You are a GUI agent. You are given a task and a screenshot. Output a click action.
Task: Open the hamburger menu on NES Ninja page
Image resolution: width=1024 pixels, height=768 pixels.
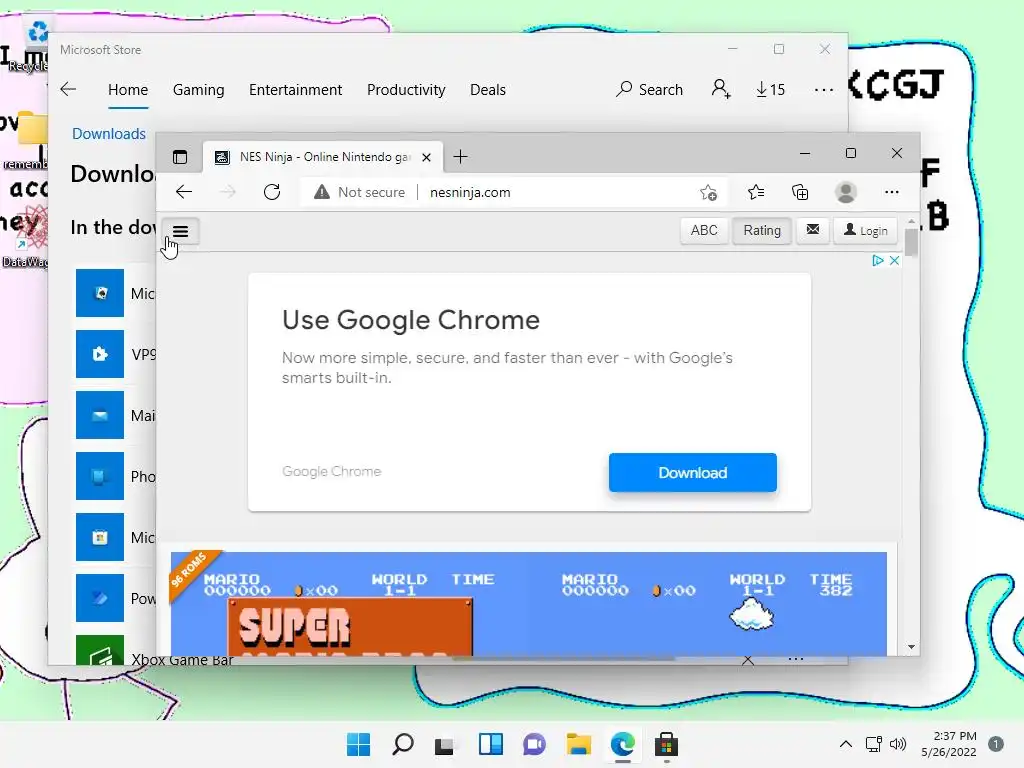(x=181, y=231)
